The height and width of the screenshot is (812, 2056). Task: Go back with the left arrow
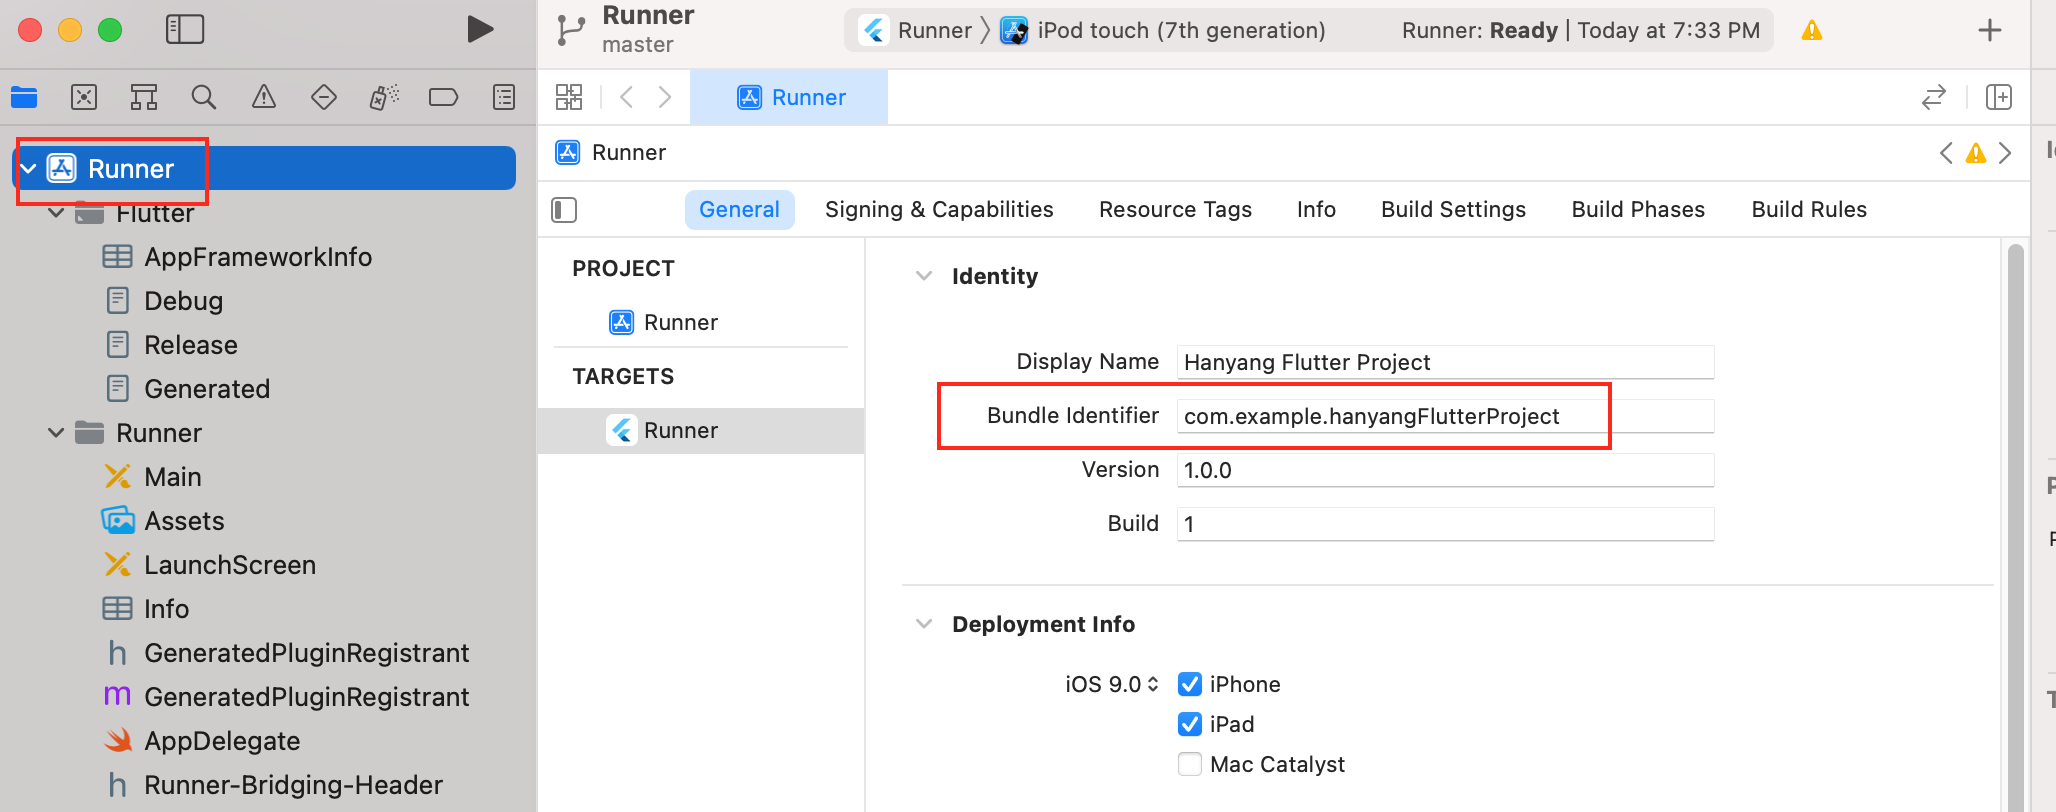627,97
